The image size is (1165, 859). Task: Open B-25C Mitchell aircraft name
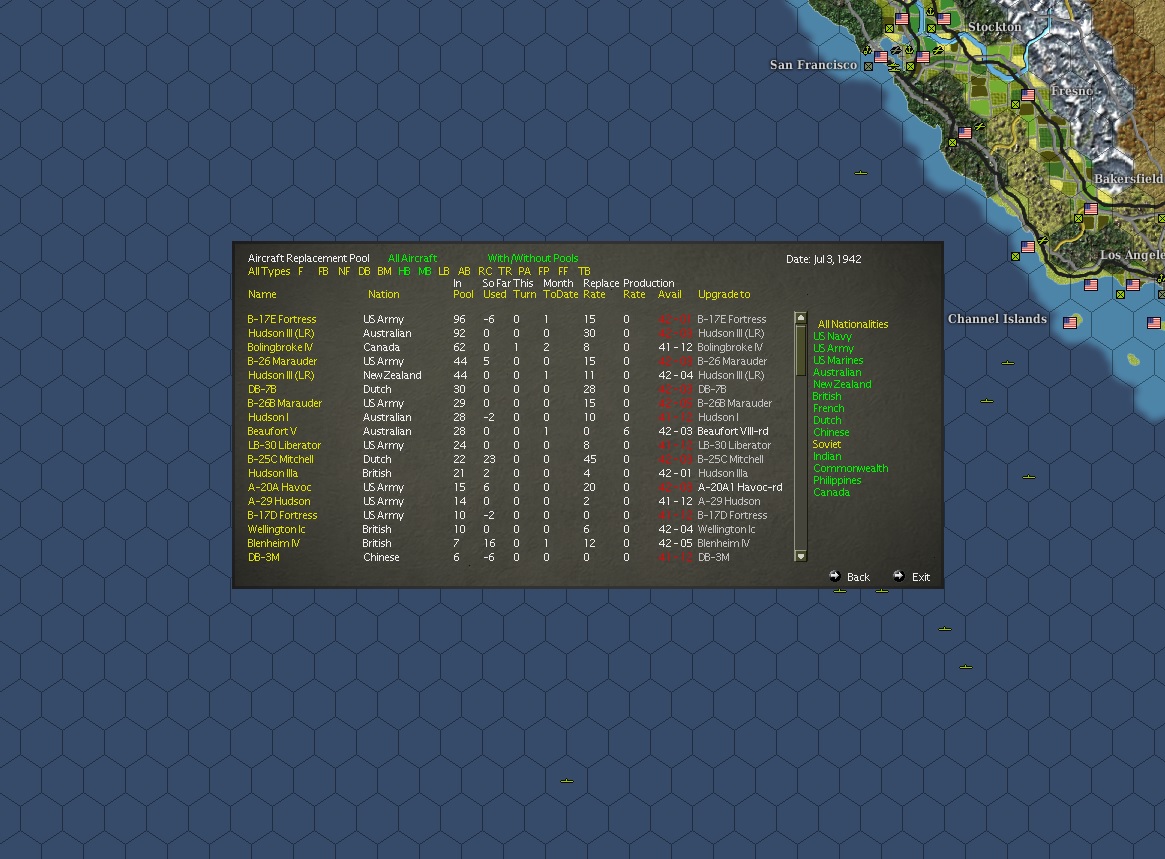[280, 459]
